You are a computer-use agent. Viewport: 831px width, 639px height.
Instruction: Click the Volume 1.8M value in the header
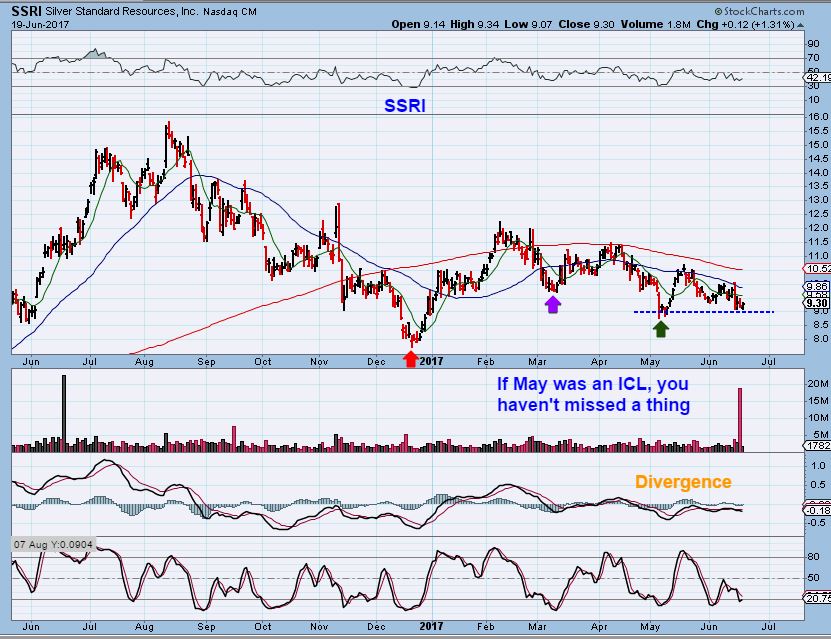point(656,24)
